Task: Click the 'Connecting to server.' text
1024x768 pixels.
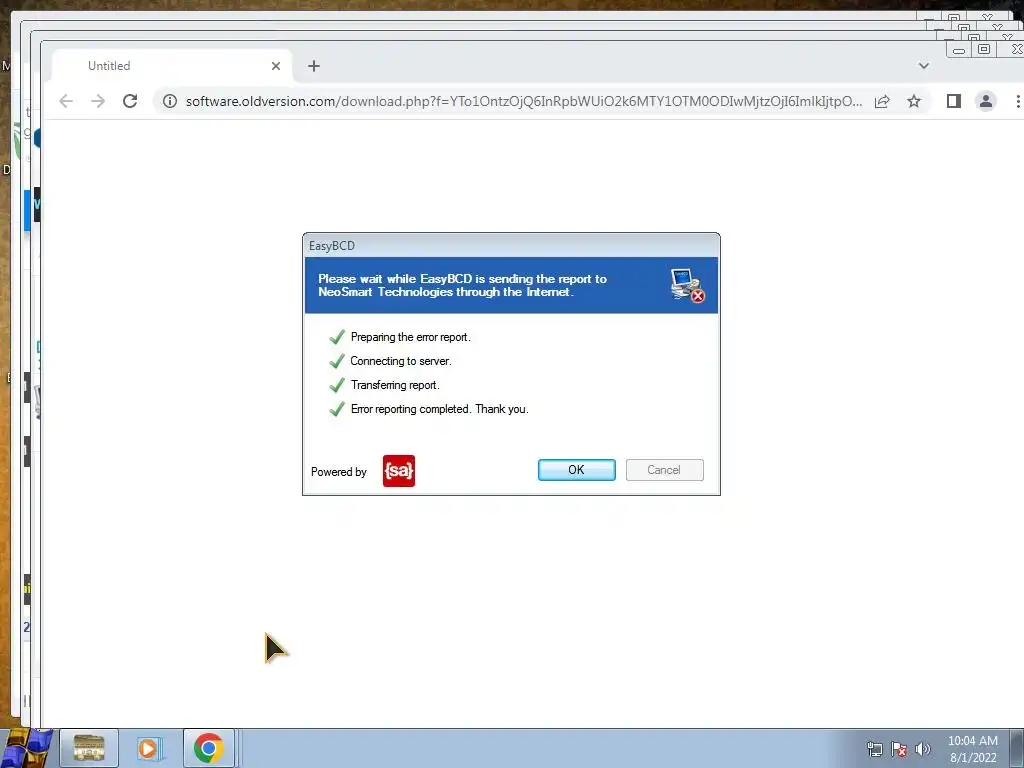Action: [x=400, y=361]
